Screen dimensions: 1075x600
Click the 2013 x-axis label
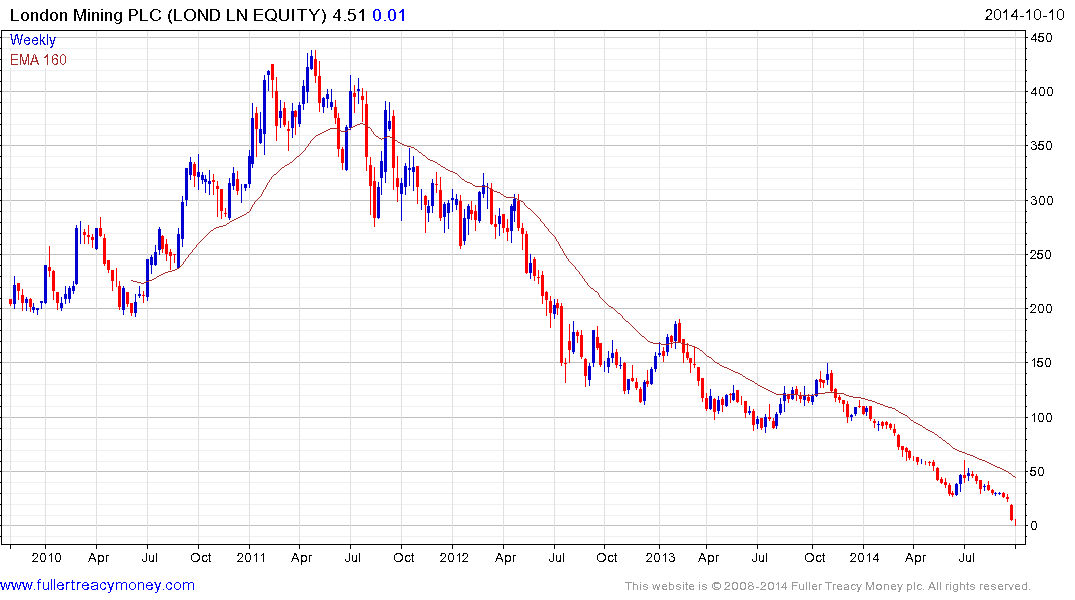coord(660,557)
